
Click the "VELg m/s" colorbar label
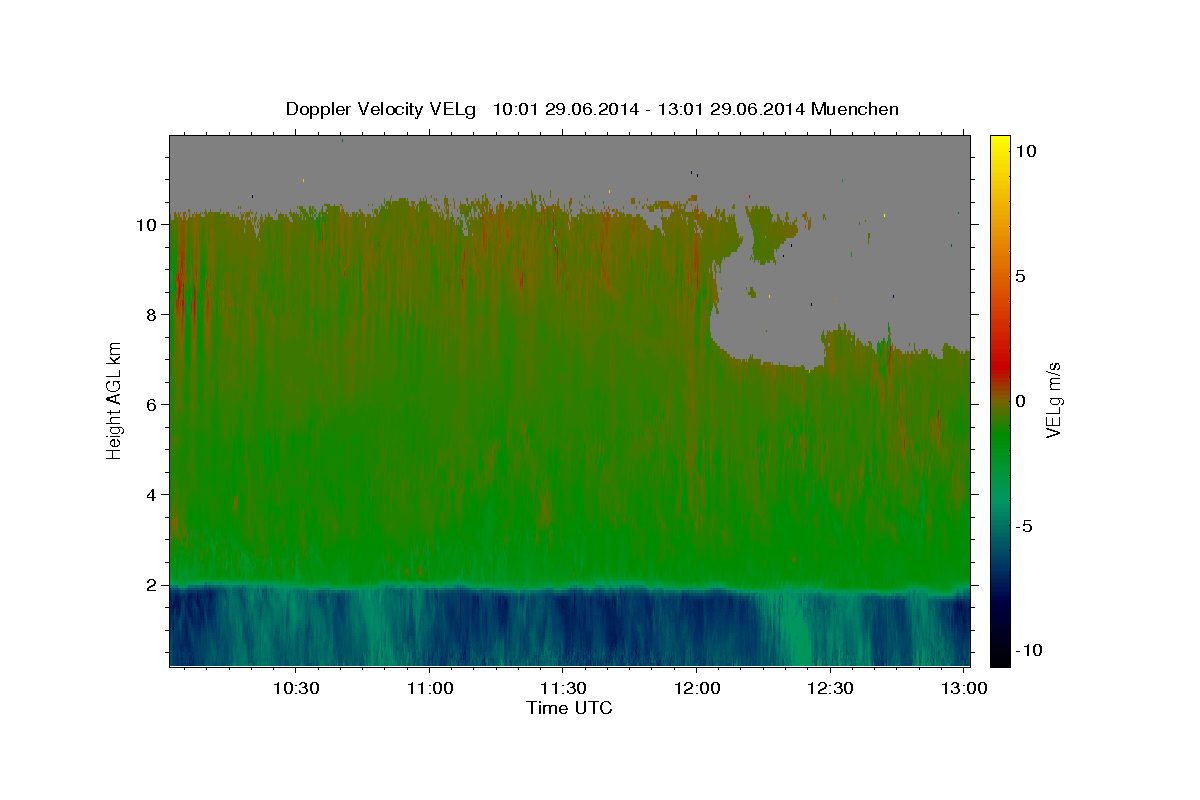(1053, 399)
